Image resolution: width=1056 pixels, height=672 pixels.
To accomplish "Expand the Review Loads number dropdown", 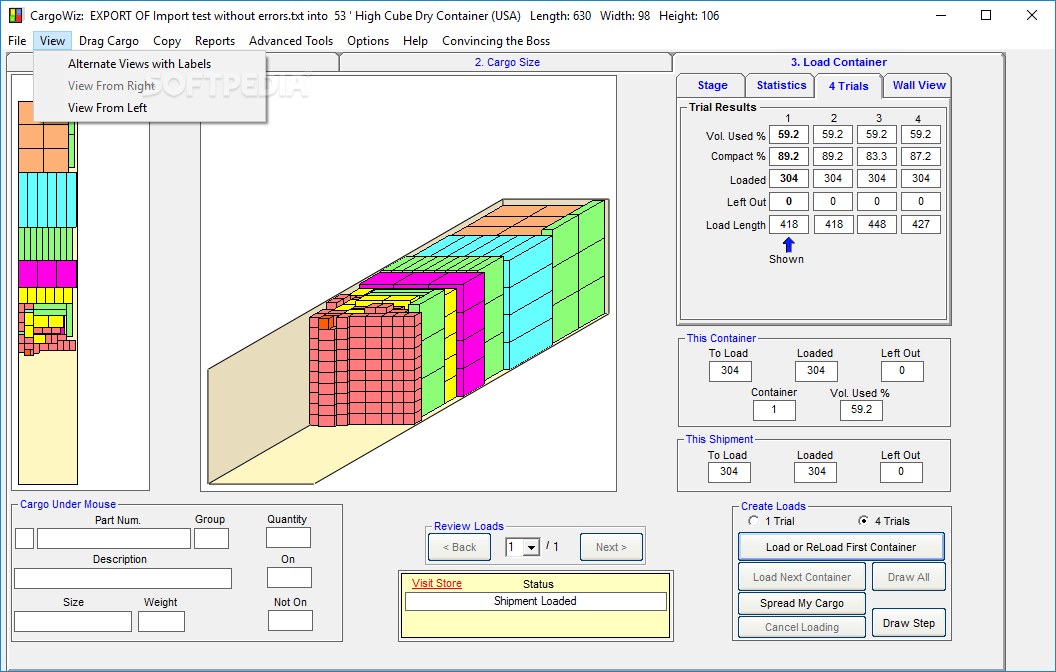I will 531,547.
